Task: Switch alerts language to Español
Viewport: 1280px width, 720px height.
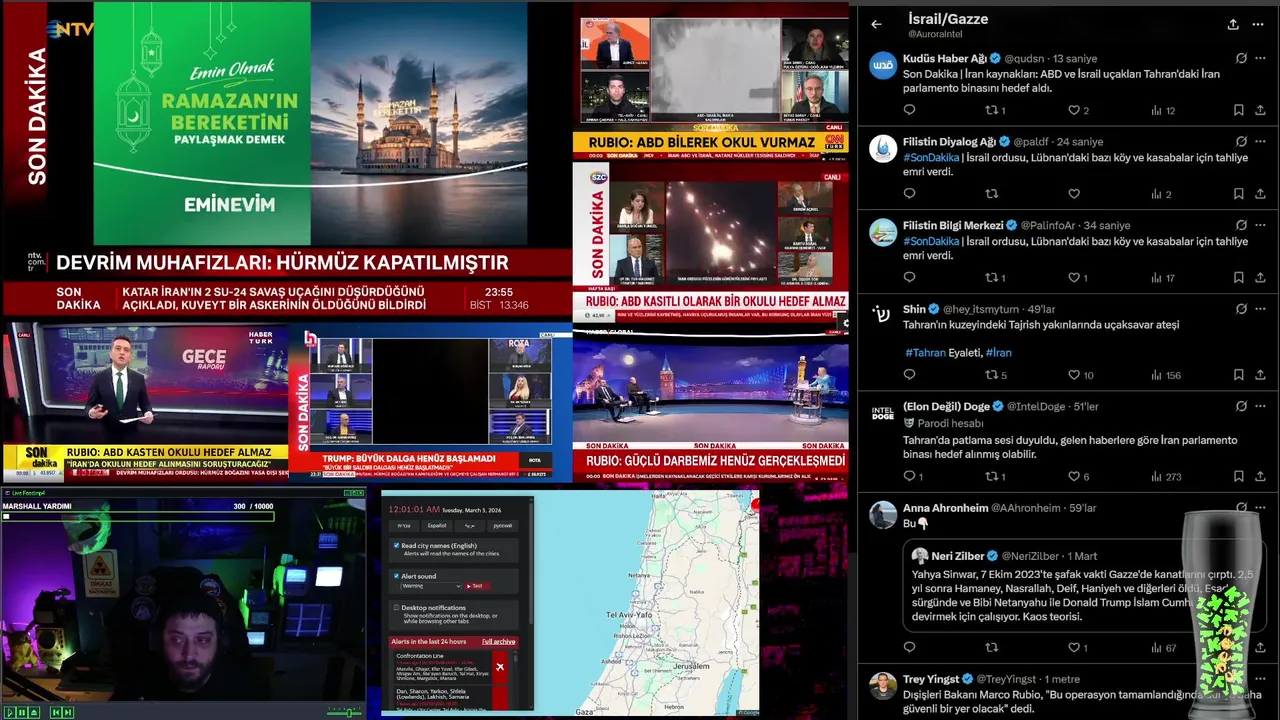Action: [437, 525]
